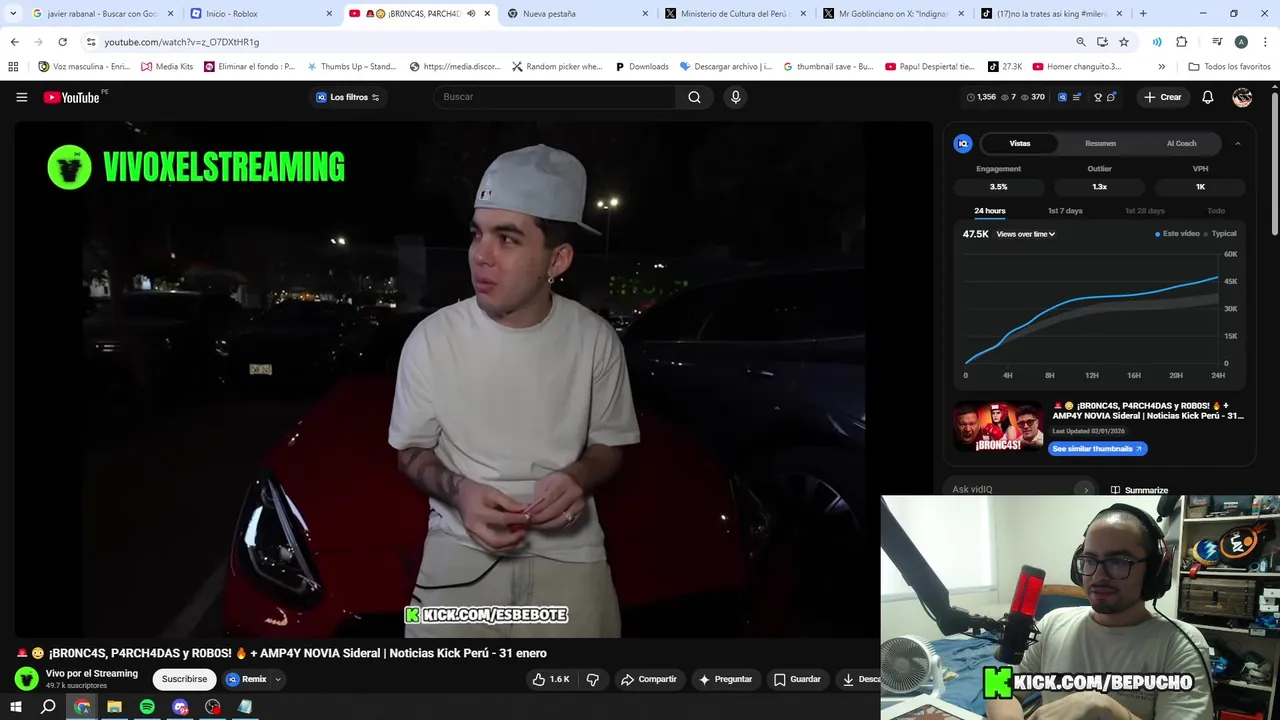Show hidden bookmarks with double chevron
Image resolution: width=1280 pixels, height=720 pixels.
tap(1161, 67)
